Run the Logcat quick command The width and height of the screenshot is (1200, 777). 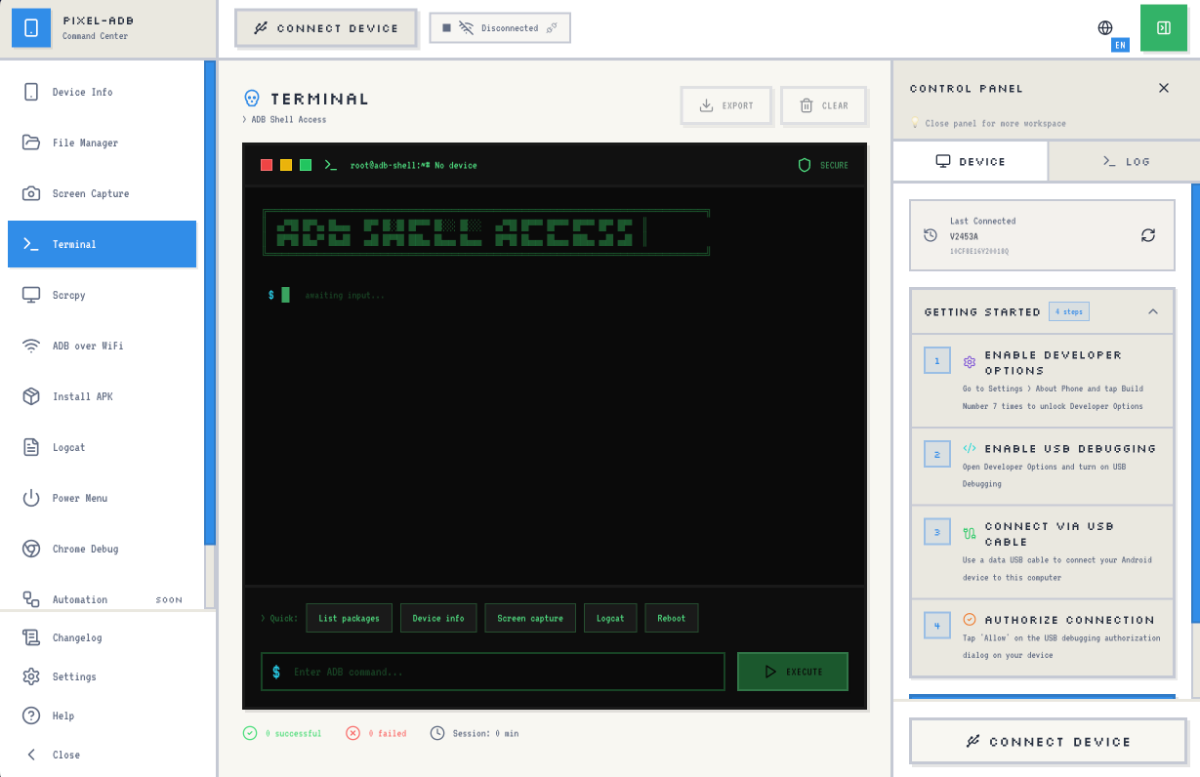coord(610,618)
